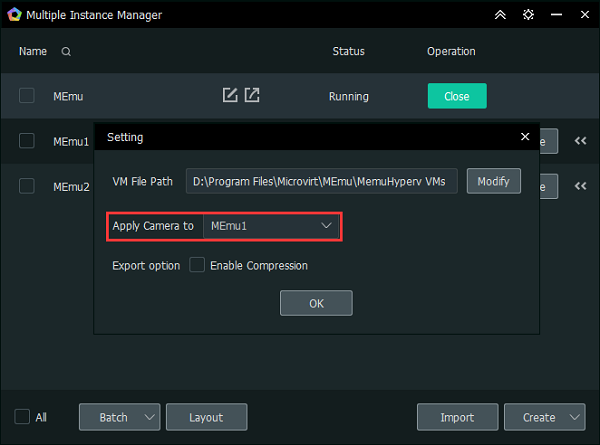
Task: Click the create shortcut icon for MEmu
Action: click(253, 96)
